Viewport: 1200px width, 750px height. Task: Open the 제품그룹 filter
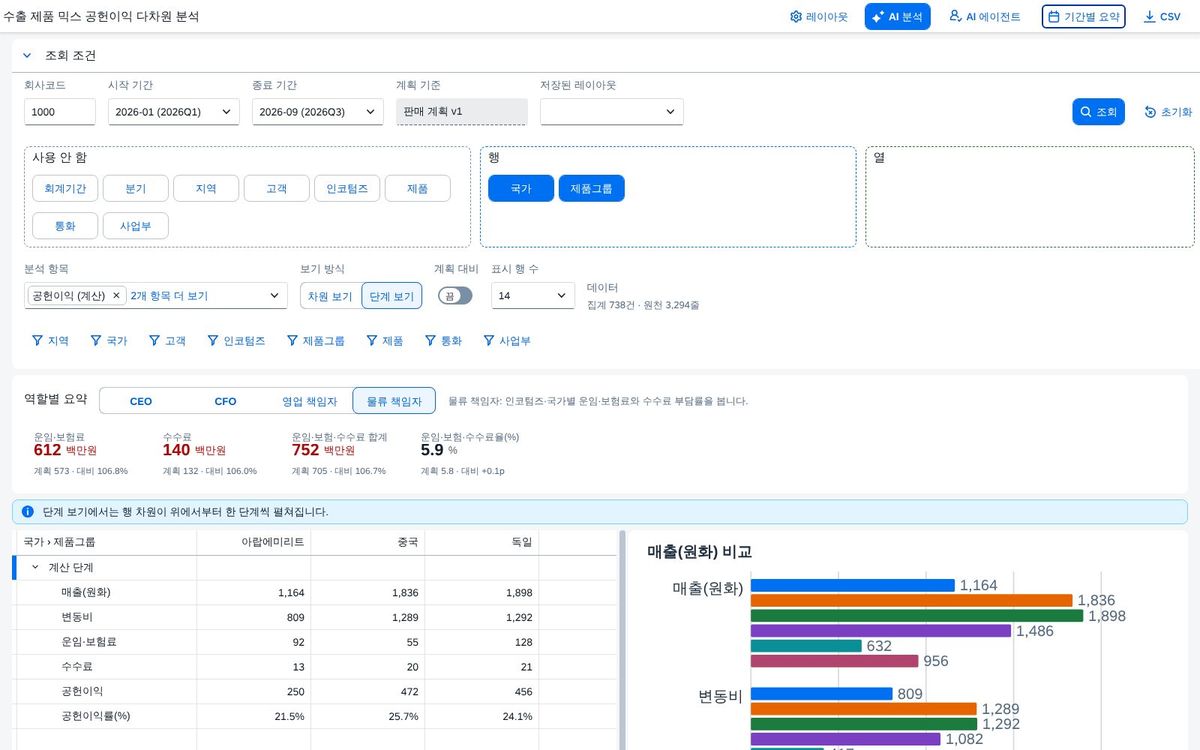coord(316,341)
